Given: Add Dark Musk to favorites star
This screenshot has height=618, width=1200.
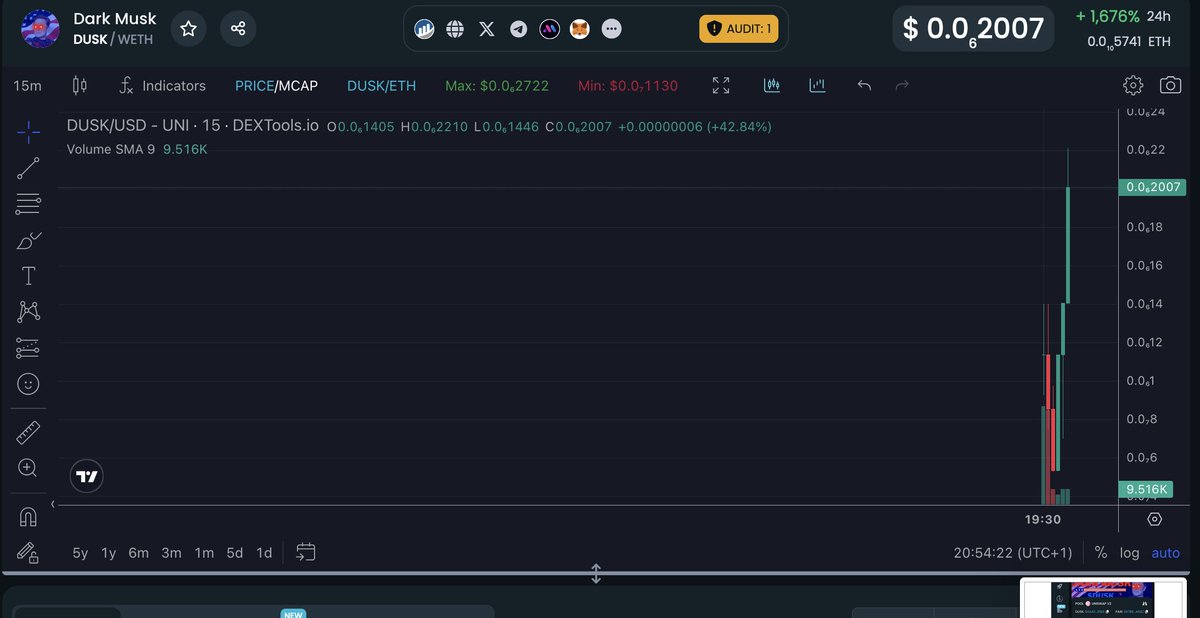Looking at the screenshot, I should point(188,28).
